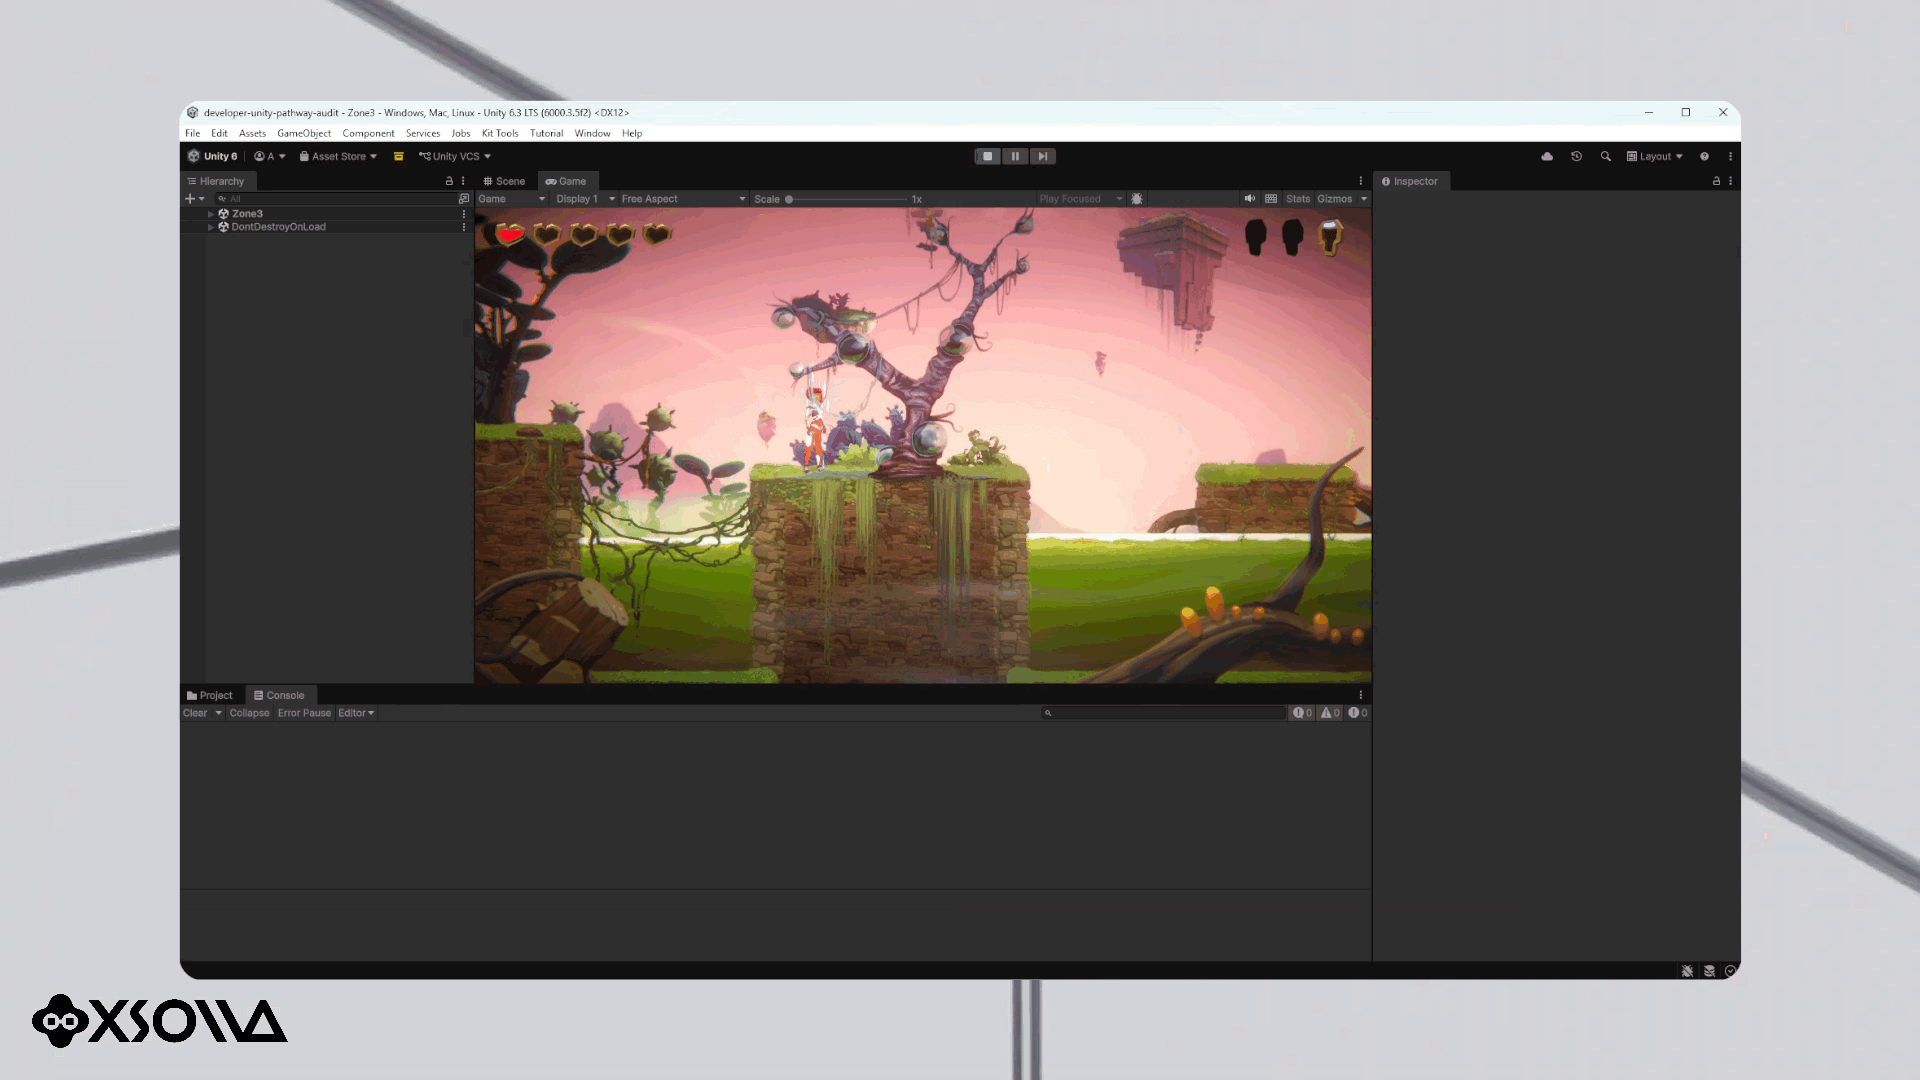
Task: Lock the Hierarchy panel with the padlock
Action: (449, 181)
